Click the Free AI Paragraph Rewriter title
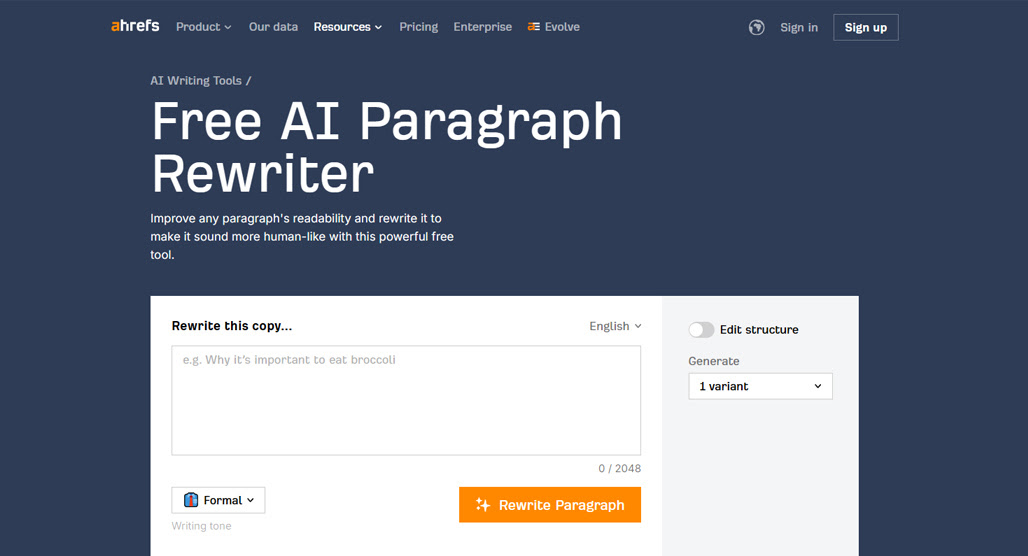 tap(387, 148)
